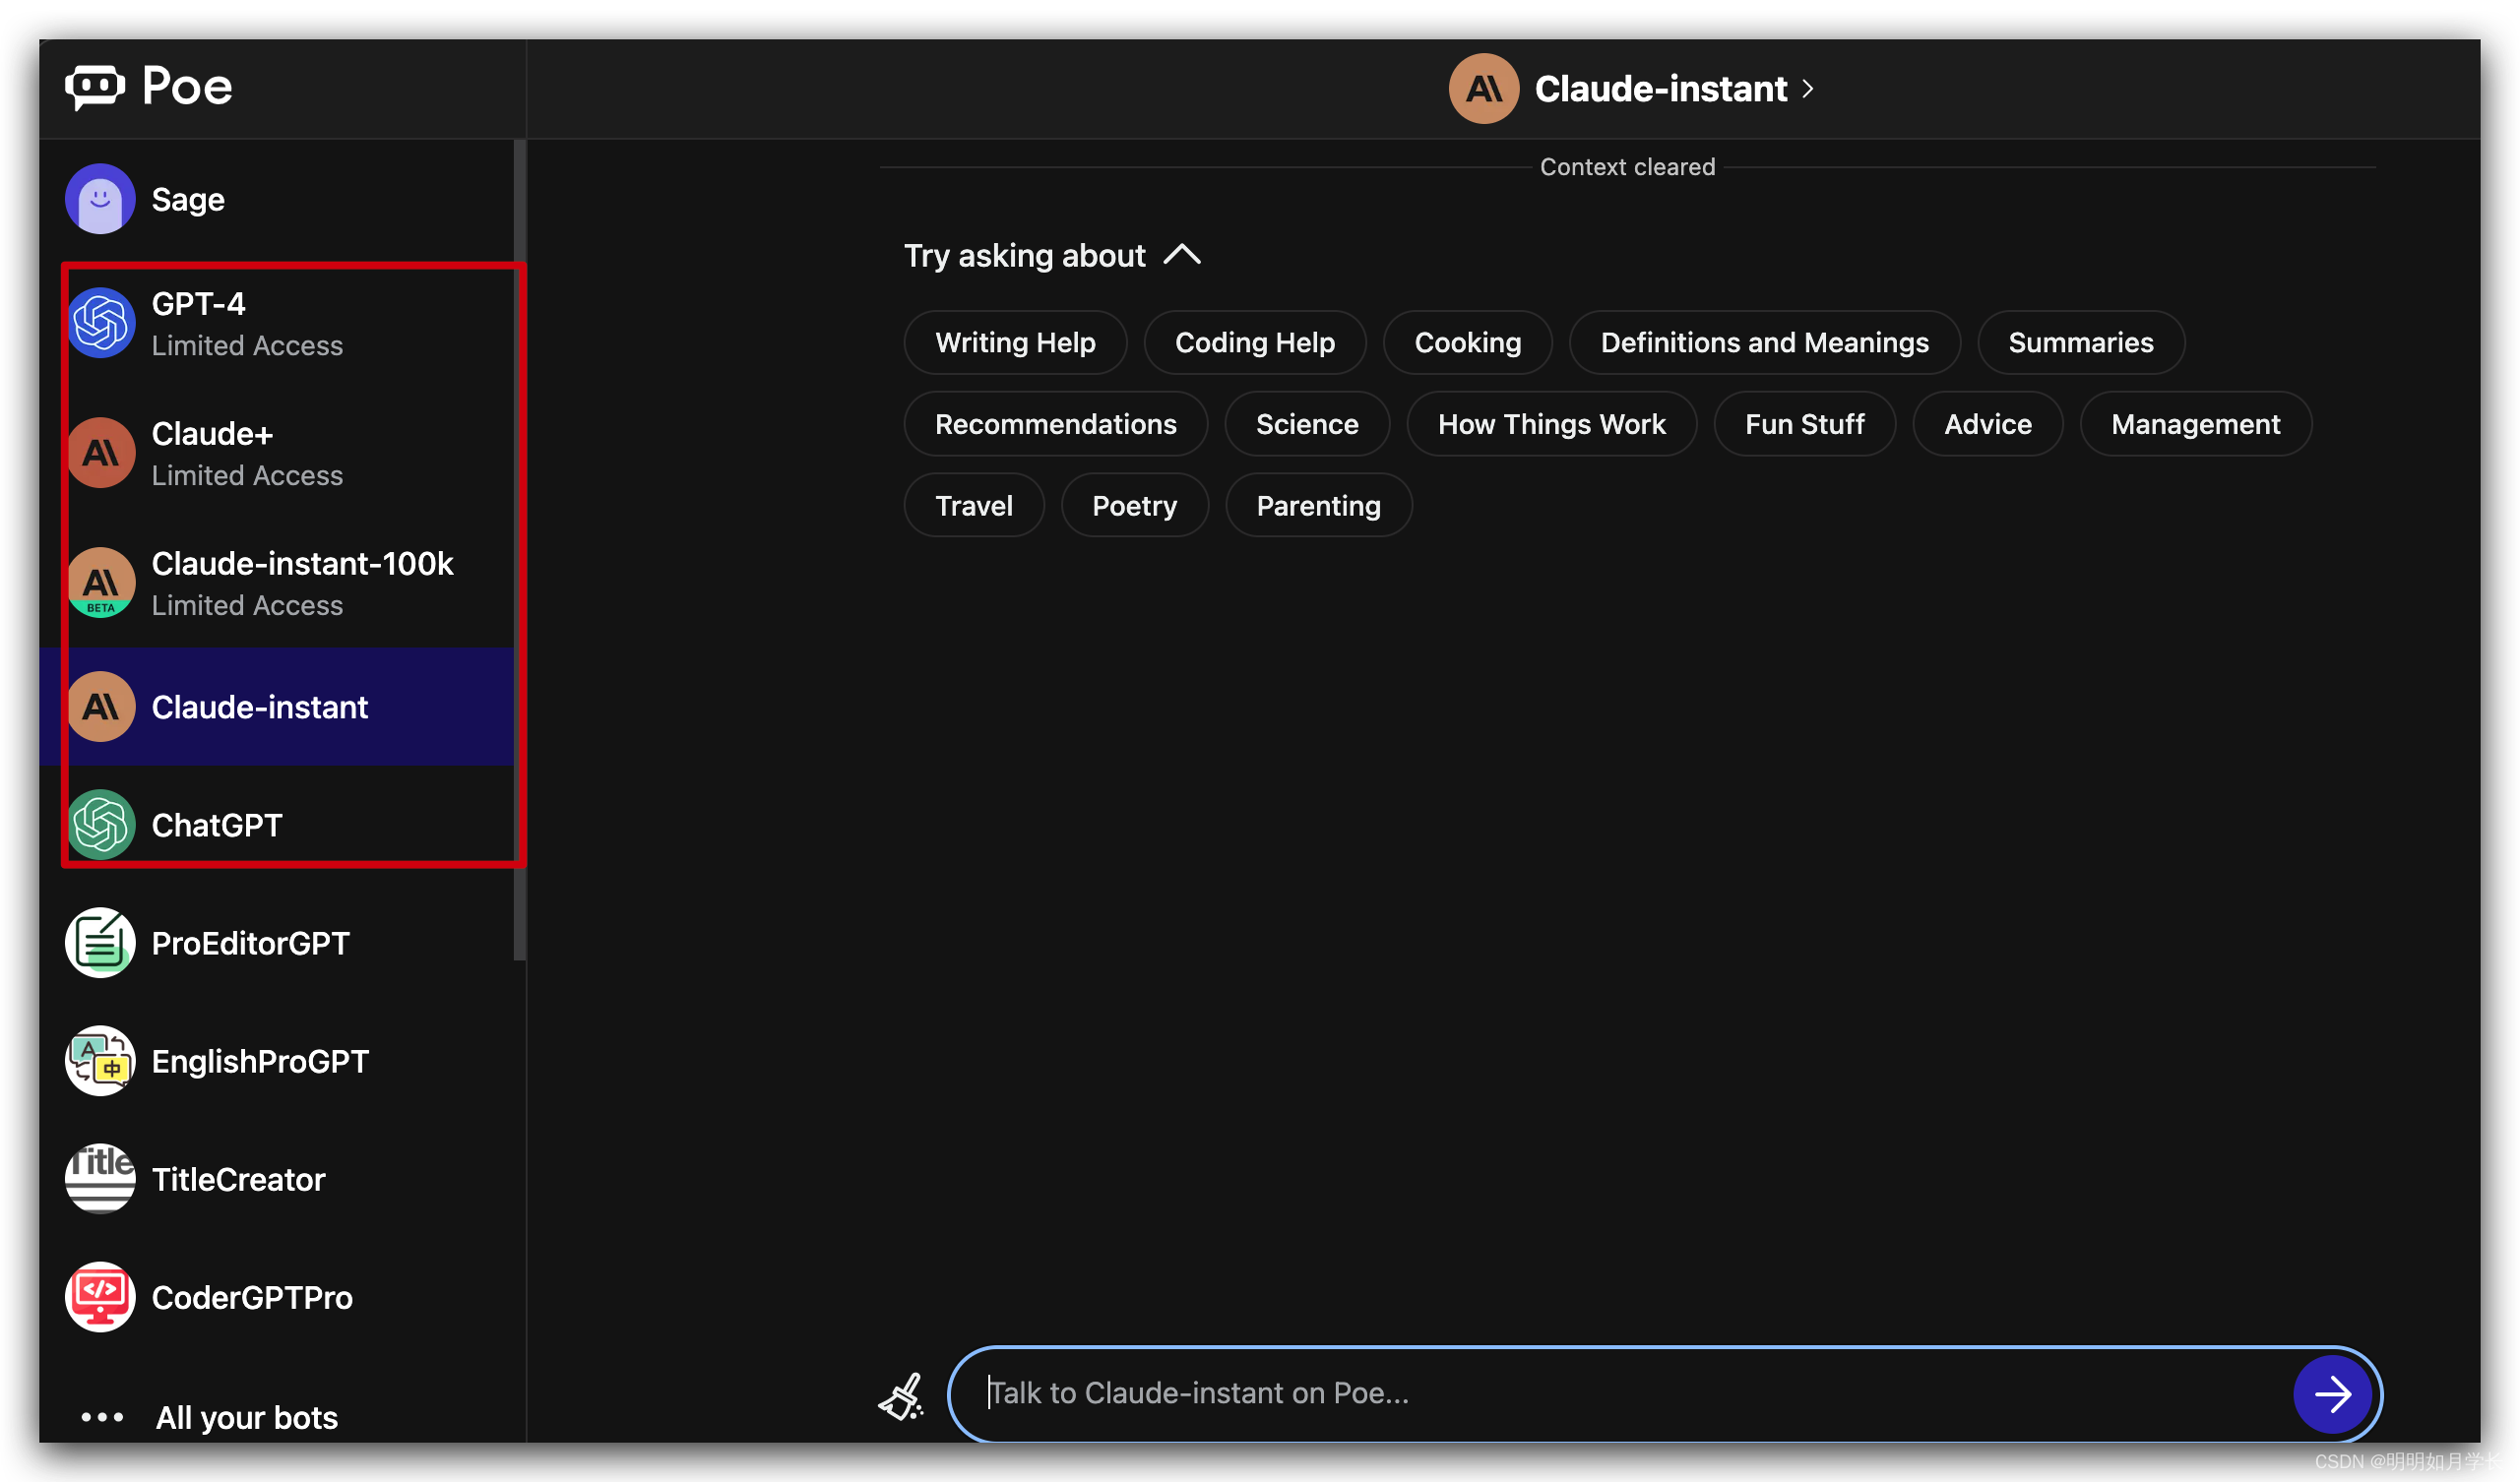Image resolution: width=2520 pixels, height=1482 pixels.
Task: Open the Claude+ chat entry
Action: point(276,453)
